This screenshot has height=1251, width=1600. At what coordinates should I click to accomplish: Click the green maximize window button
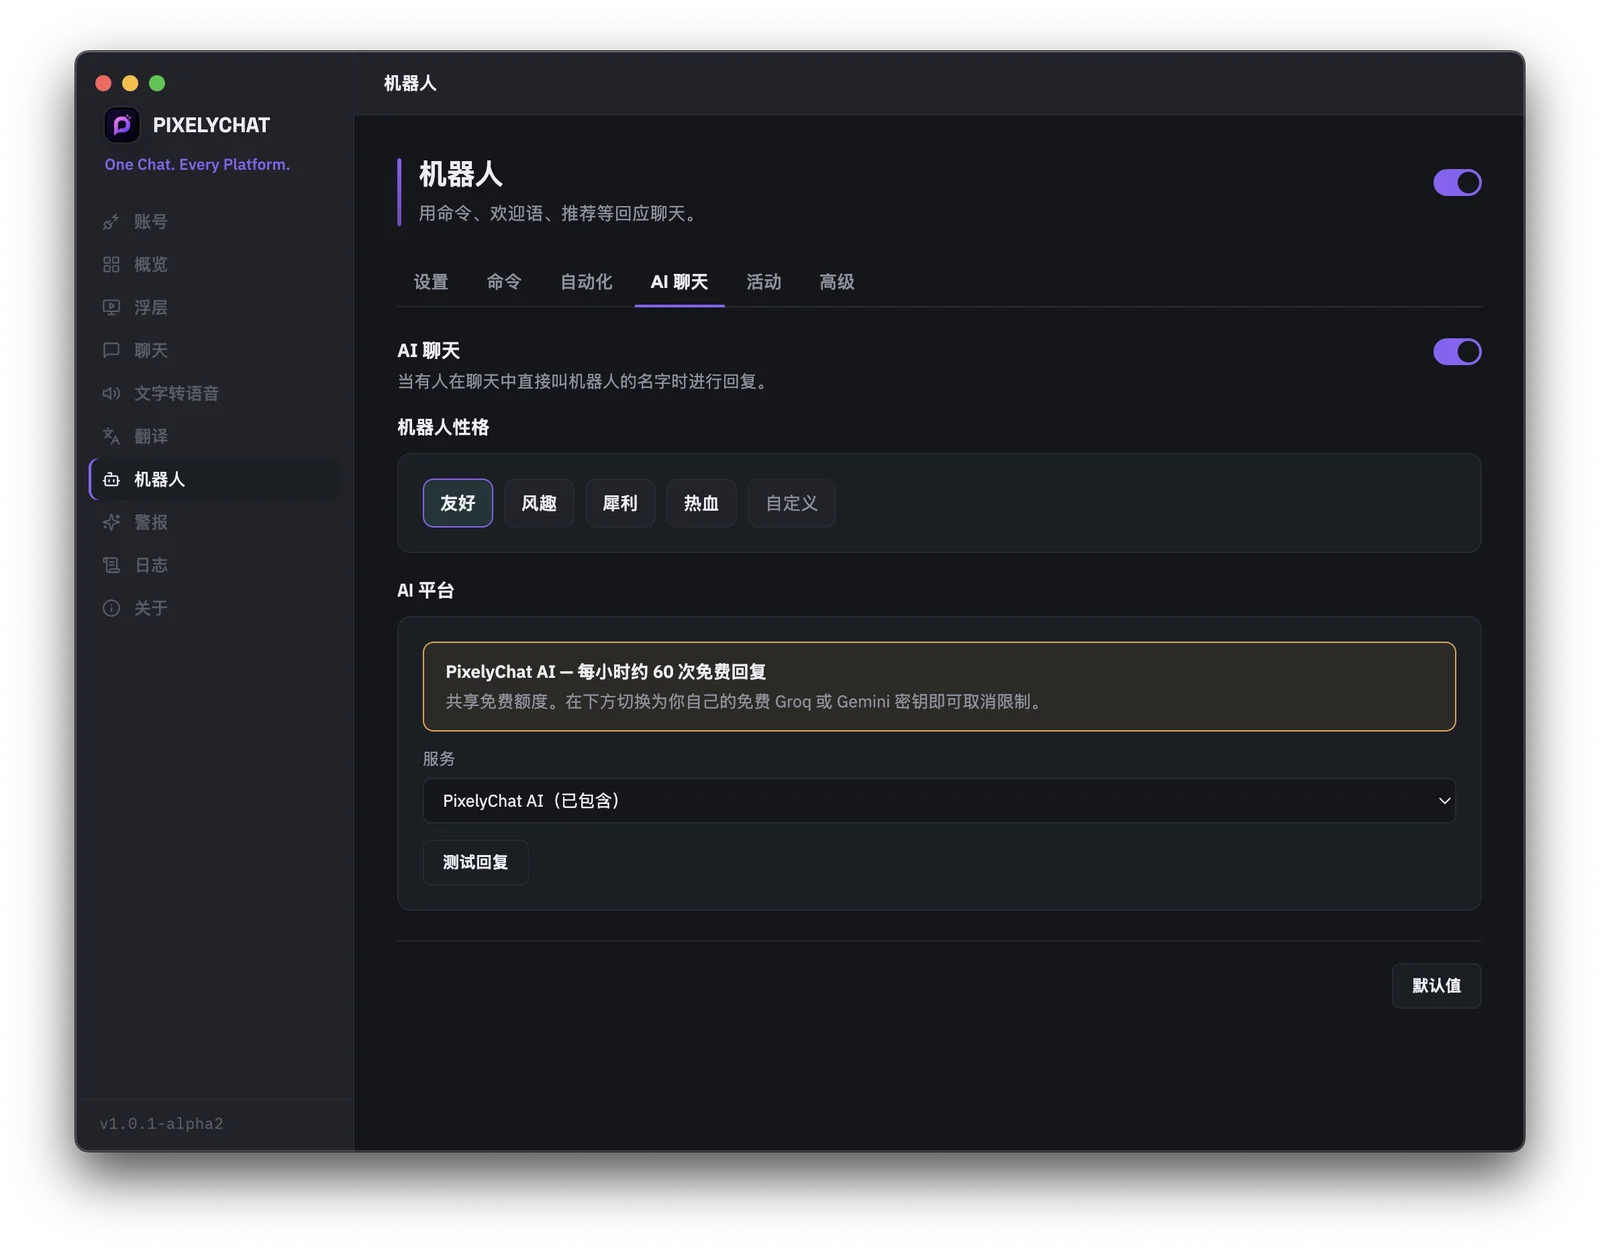[x=157, y=84]
